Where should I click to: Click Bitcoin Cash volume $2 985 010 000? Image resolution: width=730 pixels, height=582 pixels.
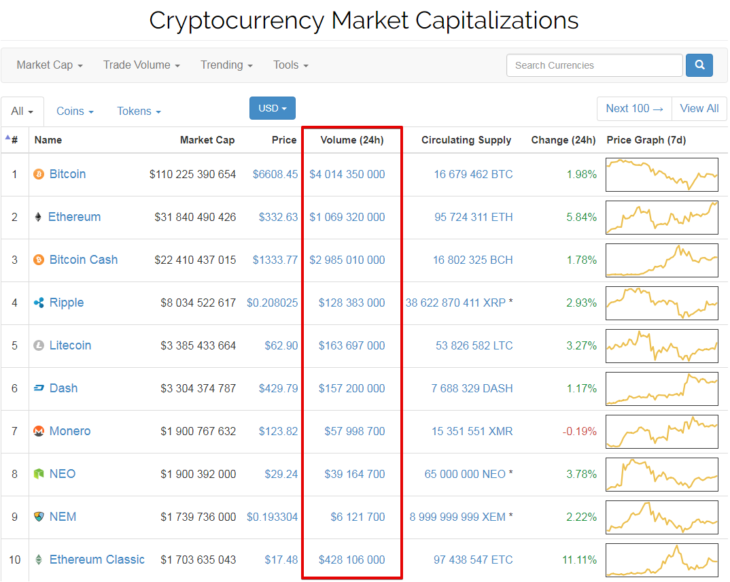click(347, 260)
